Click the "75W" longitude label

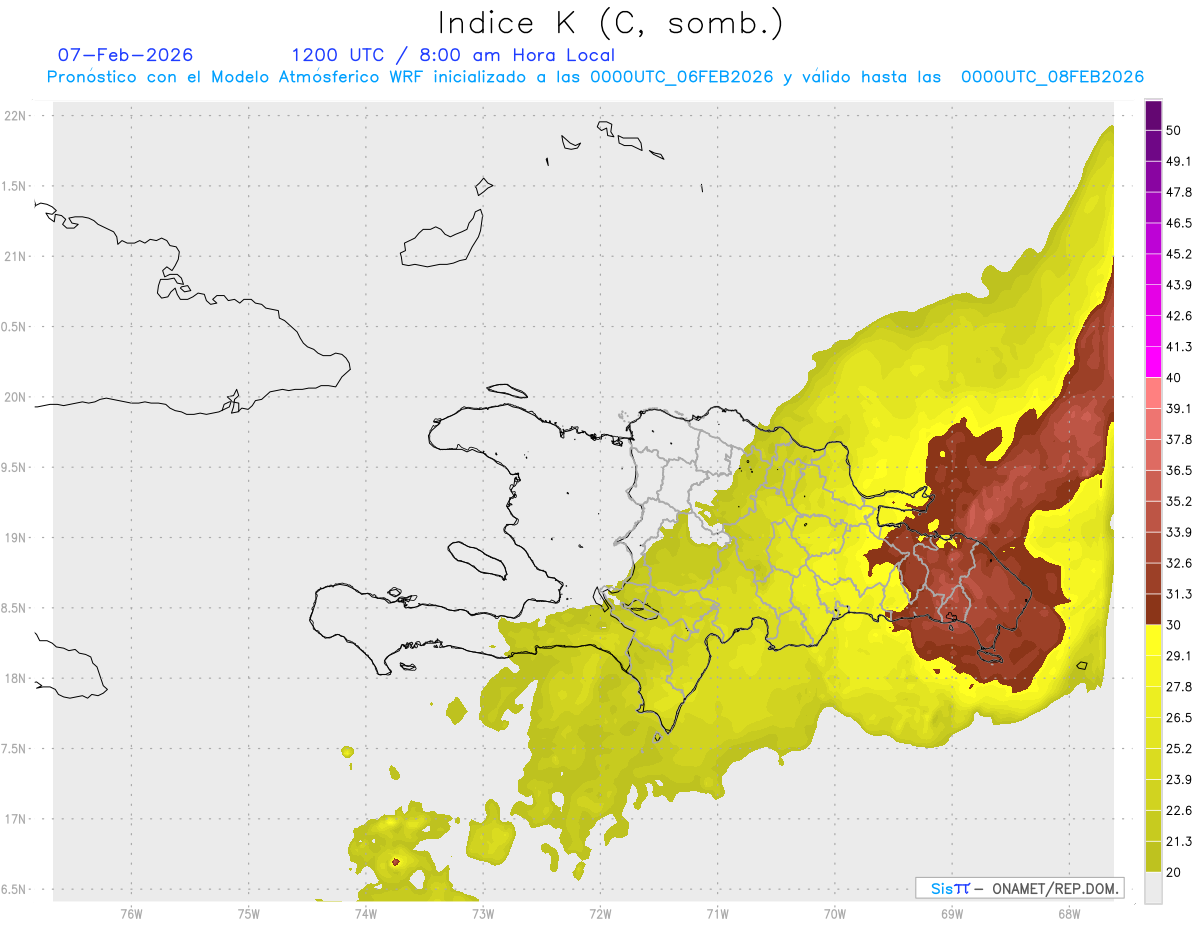(x=248, y=913)
